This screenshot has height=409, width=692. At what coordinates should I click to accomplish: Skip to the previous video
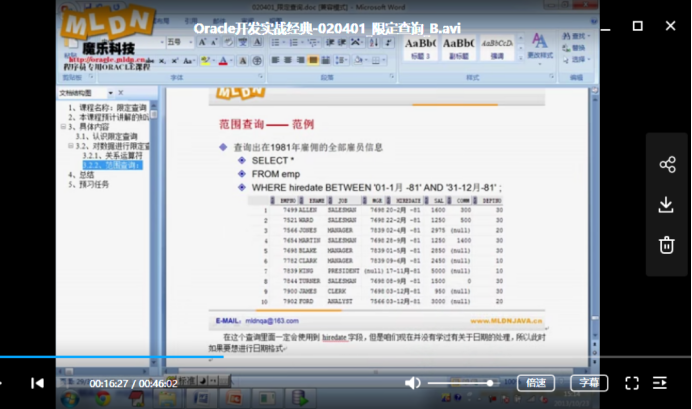pyautogui.click(x=37, y=383)
